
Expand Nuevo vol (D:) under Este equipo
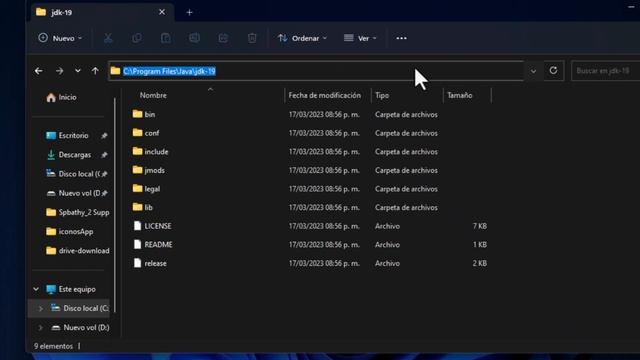(40, 327)
